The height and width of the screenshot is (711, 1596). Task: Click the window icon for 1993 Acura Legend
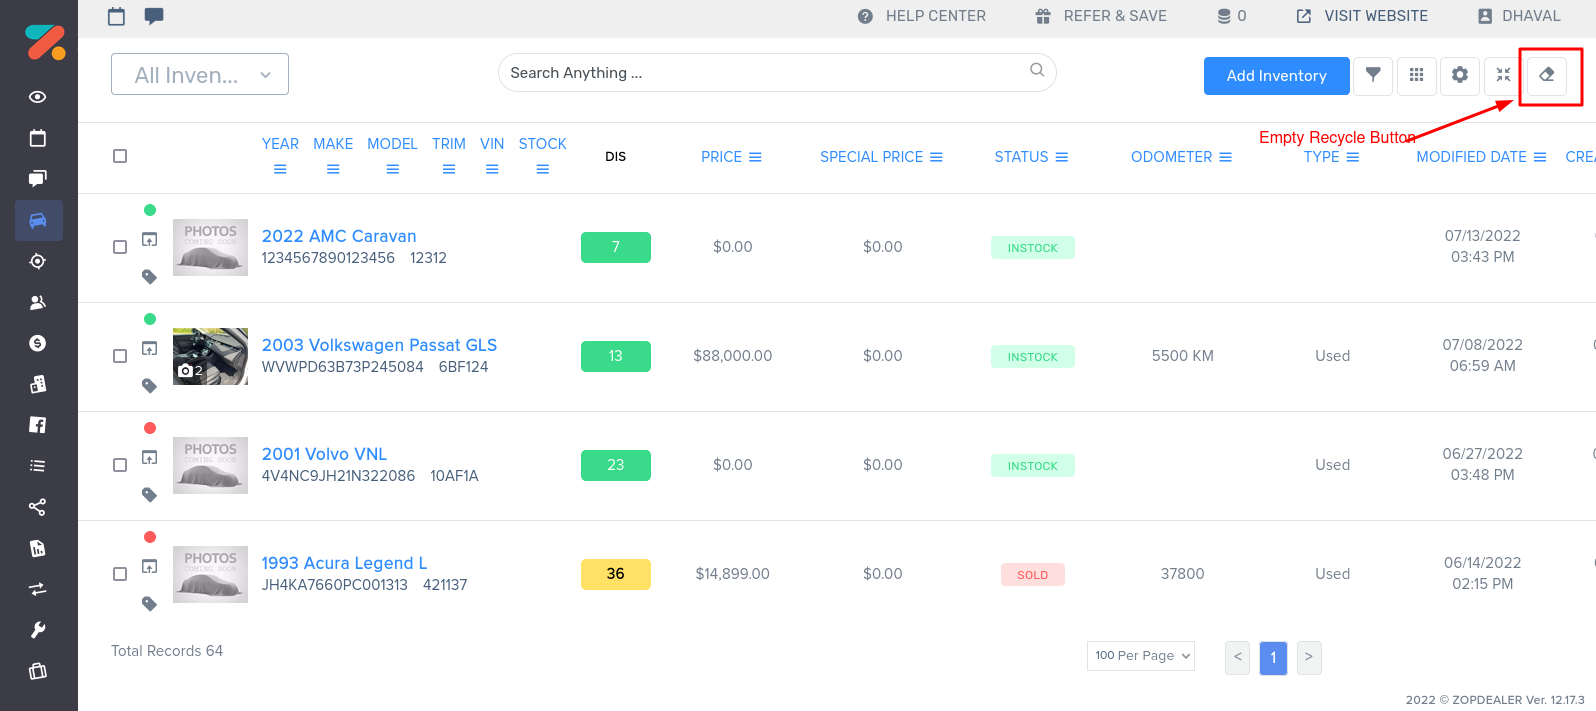click(149, 566)
